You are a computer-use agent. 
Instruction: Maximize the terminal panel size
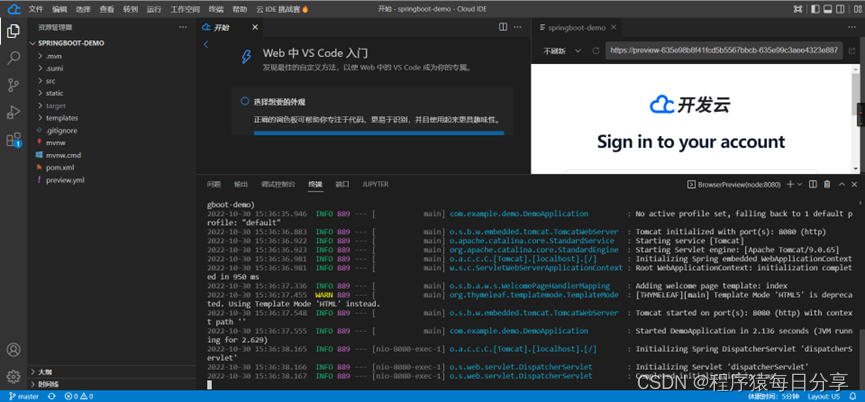coord(842,184)
